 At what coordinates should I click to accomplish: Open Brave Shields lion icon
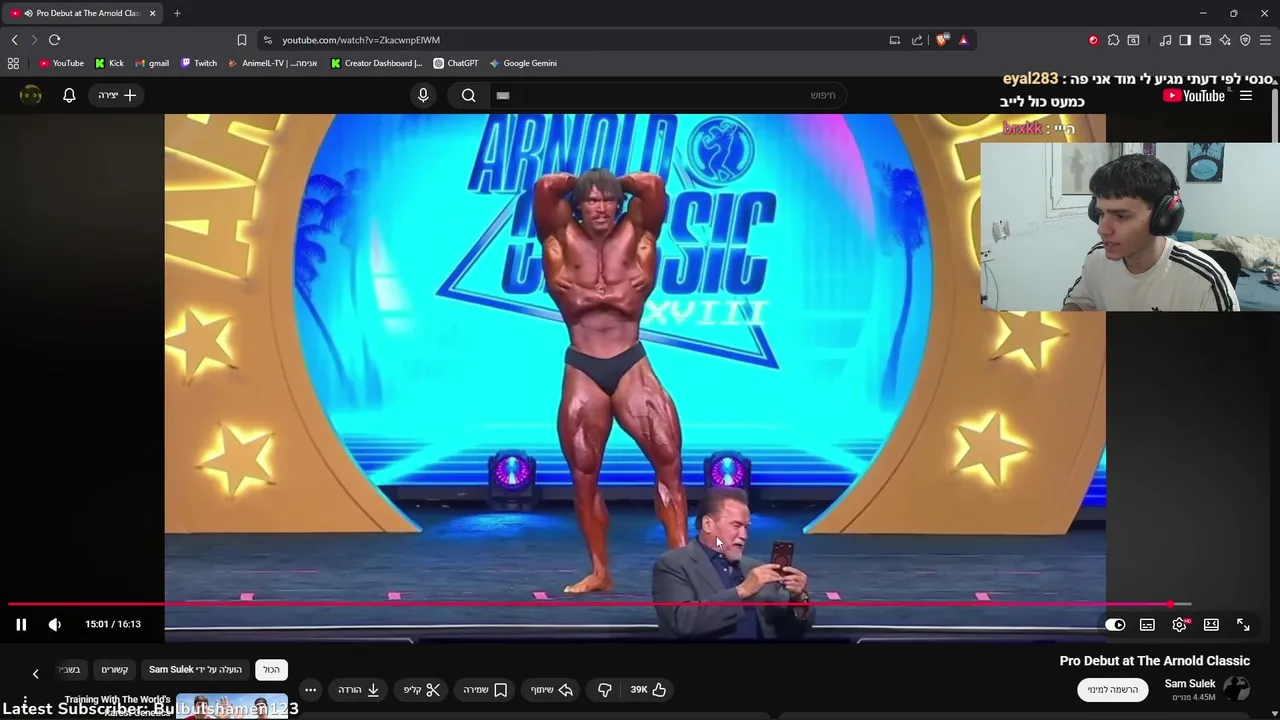coord(942,40)
